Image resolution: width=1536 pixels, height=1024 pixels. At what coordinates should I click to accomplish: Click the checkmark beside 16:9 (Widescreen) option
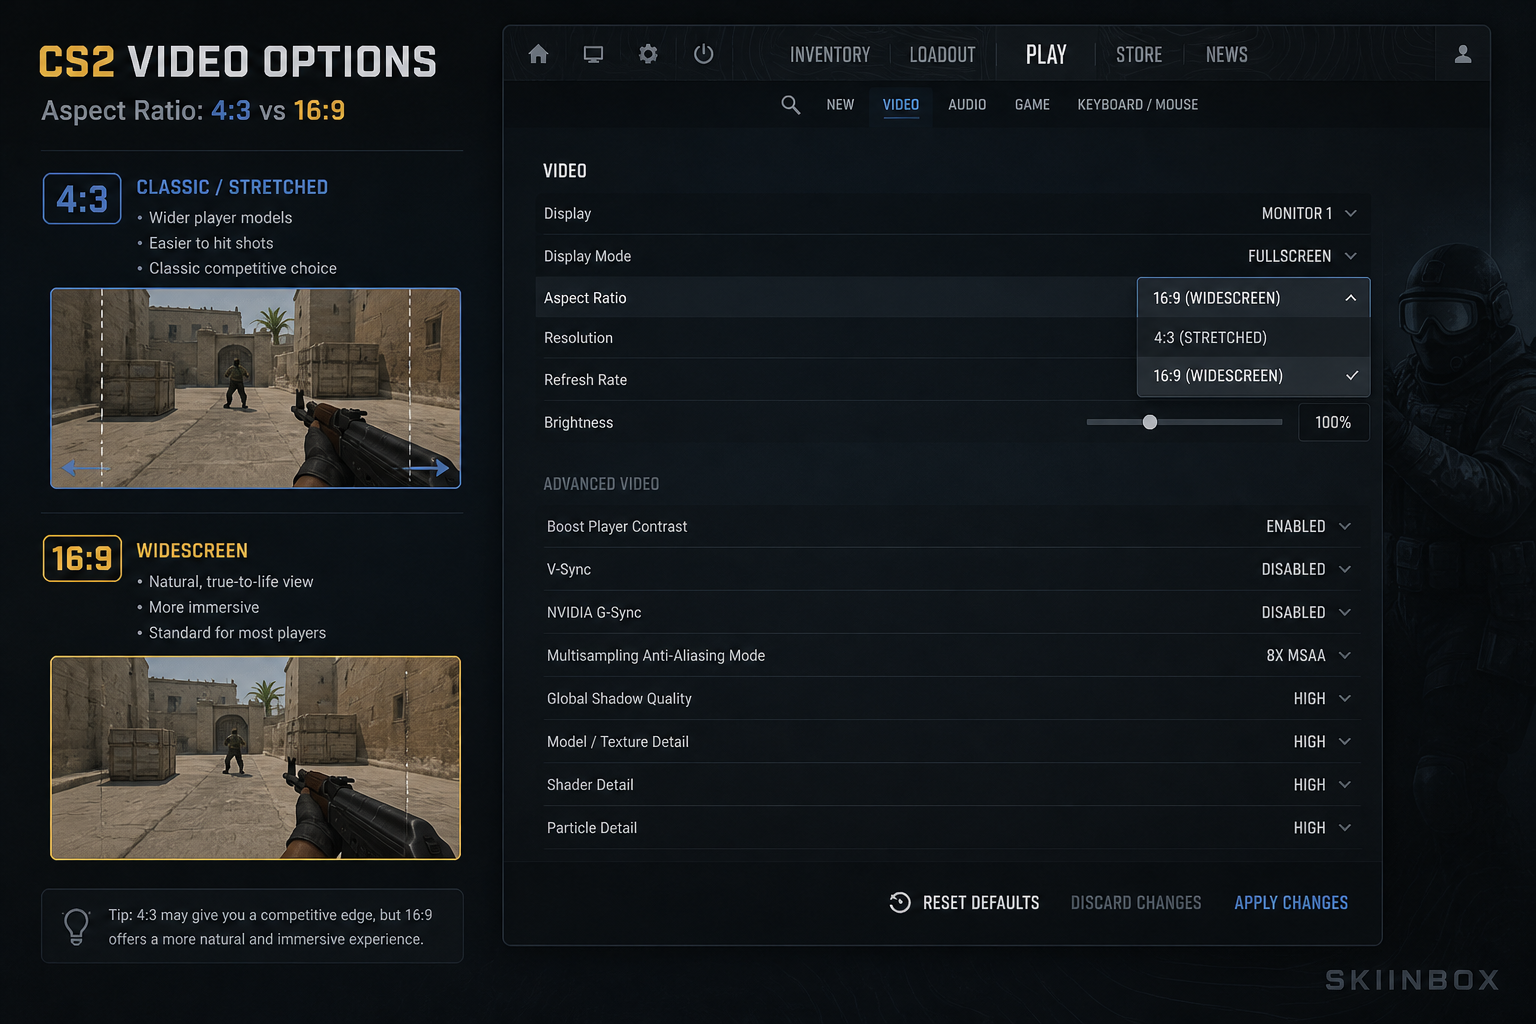click(1352, 376)
